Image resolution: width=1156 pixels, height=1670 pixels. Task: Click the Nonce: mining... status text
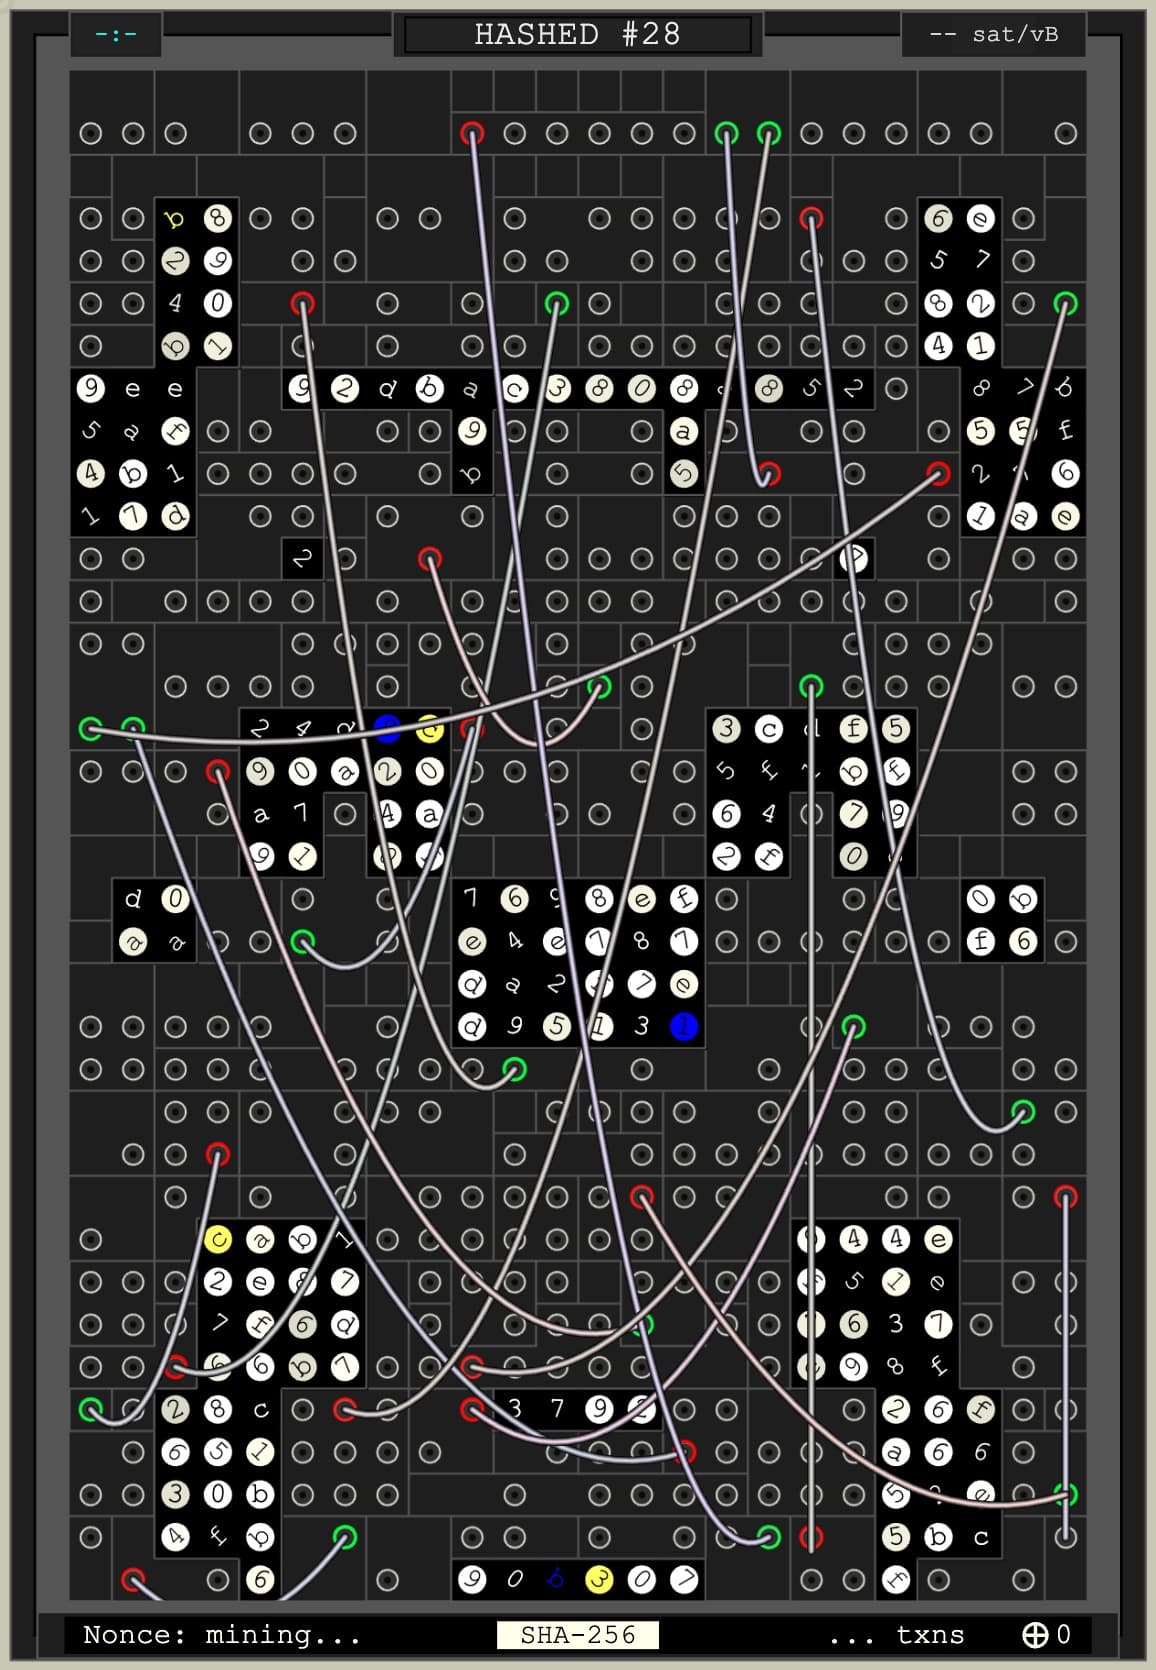(221, 1635)
